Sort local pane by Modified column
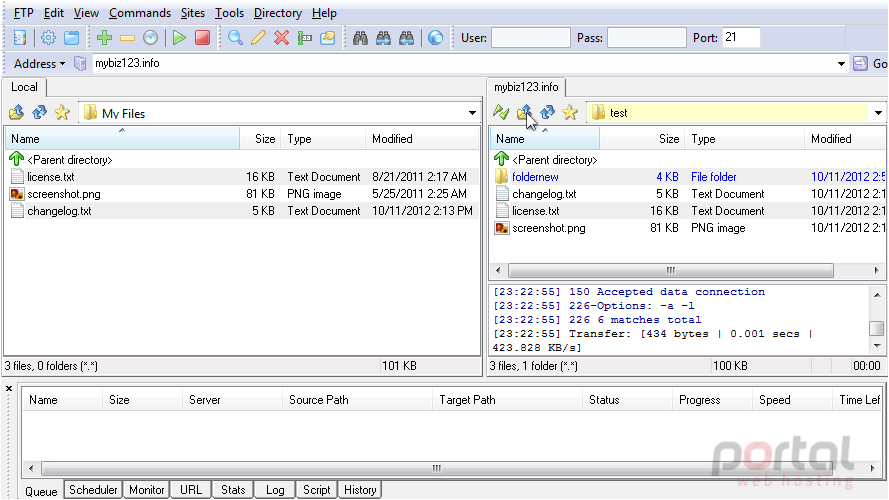Screen dimensions: 889x500 click(422, 139)
